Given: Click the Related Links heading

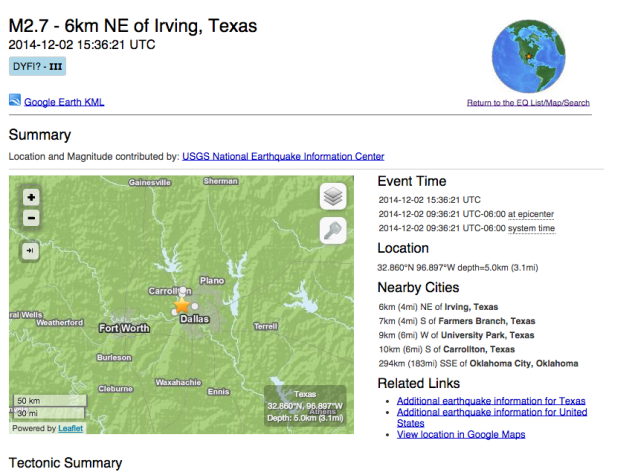Looking at the screenshot, I should point(419,383).
